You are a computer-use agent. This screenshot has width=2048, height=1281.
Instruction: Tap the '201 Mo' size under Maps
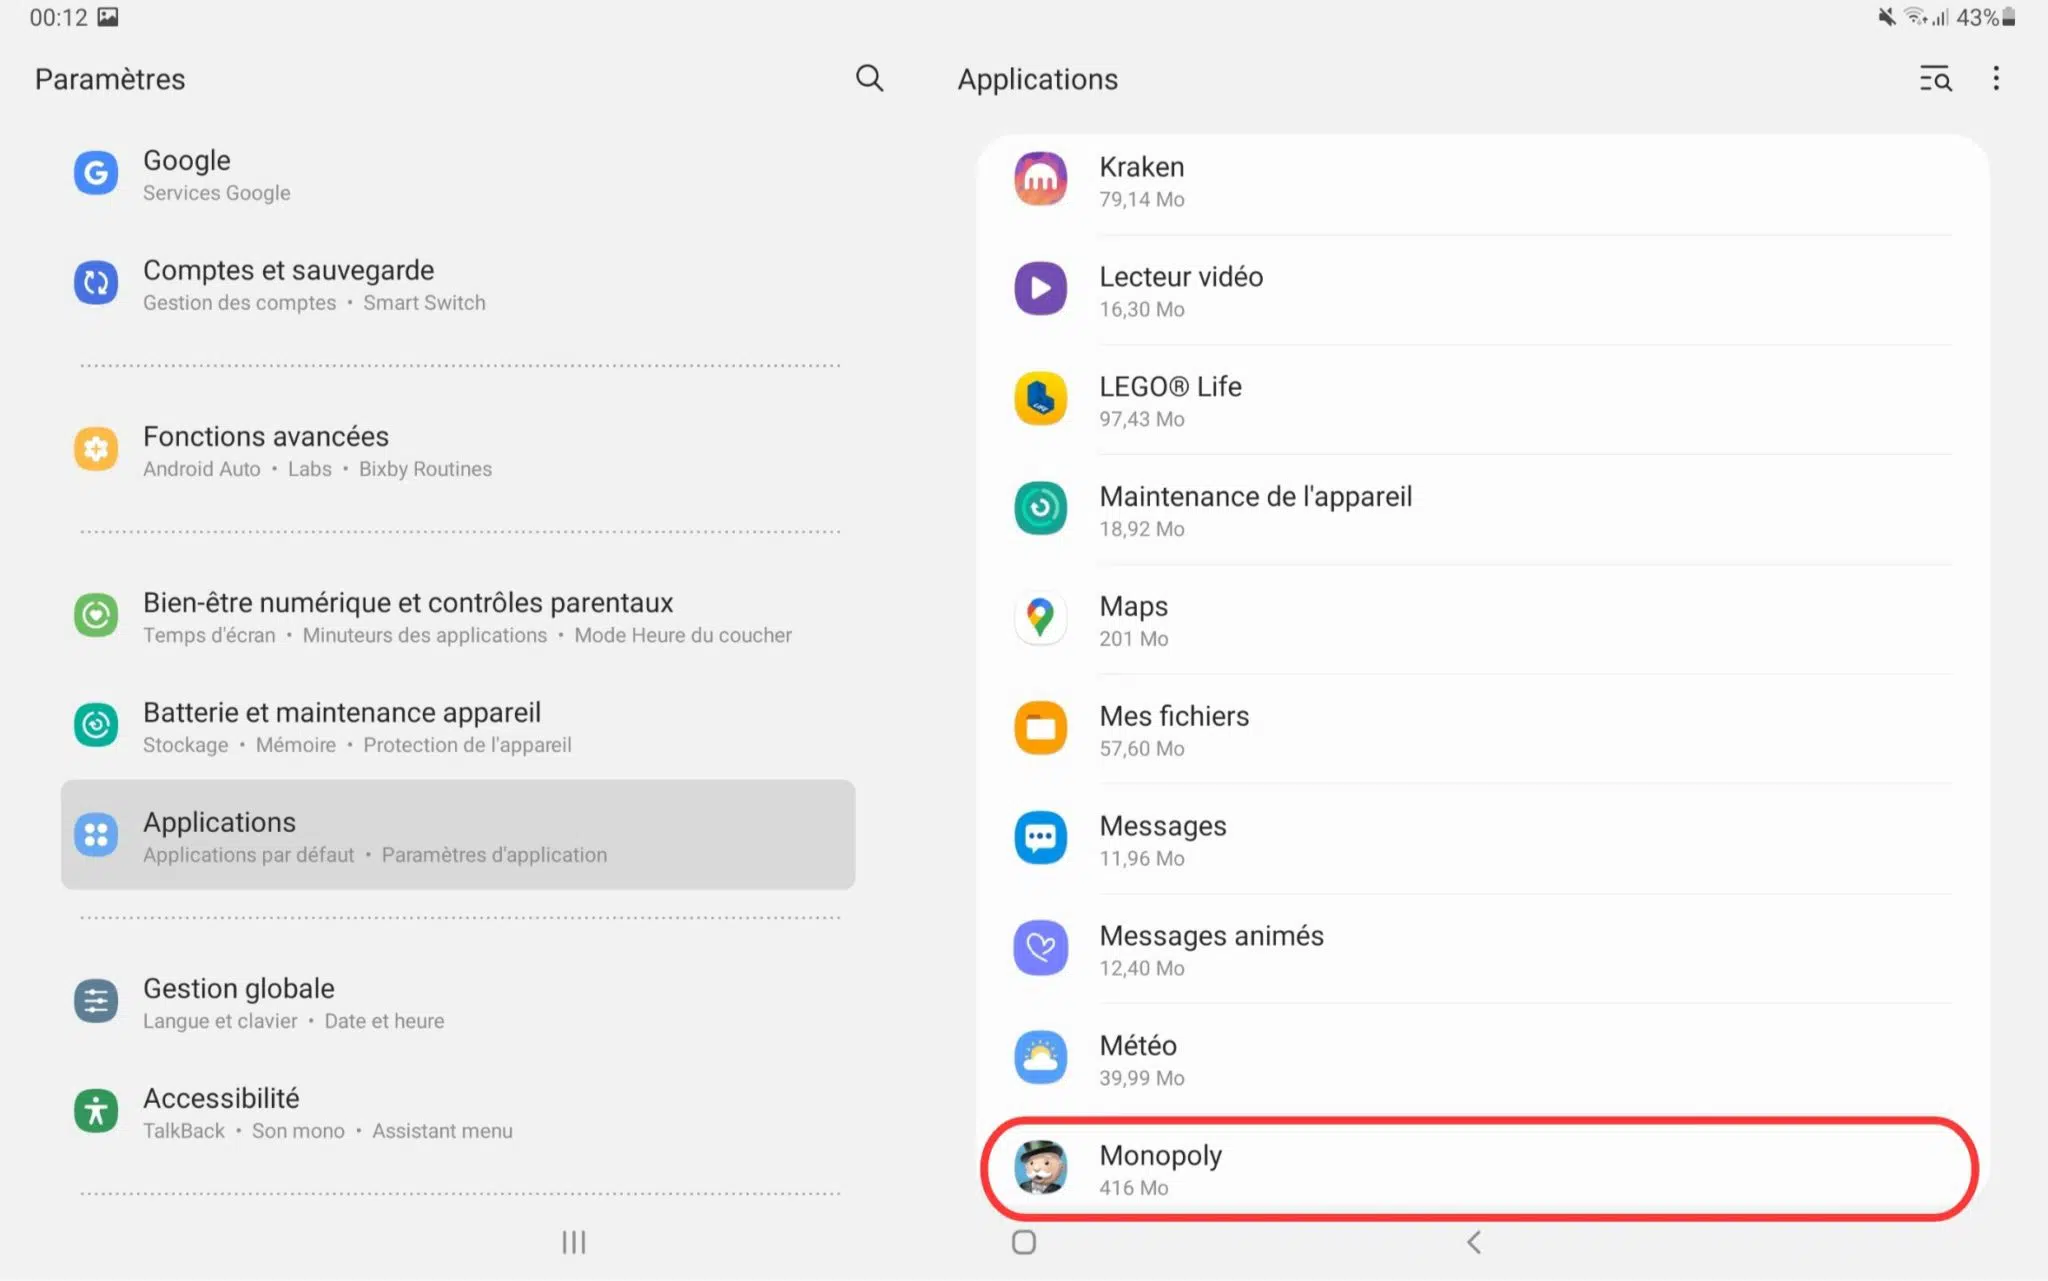click(x=1133, y=639)
